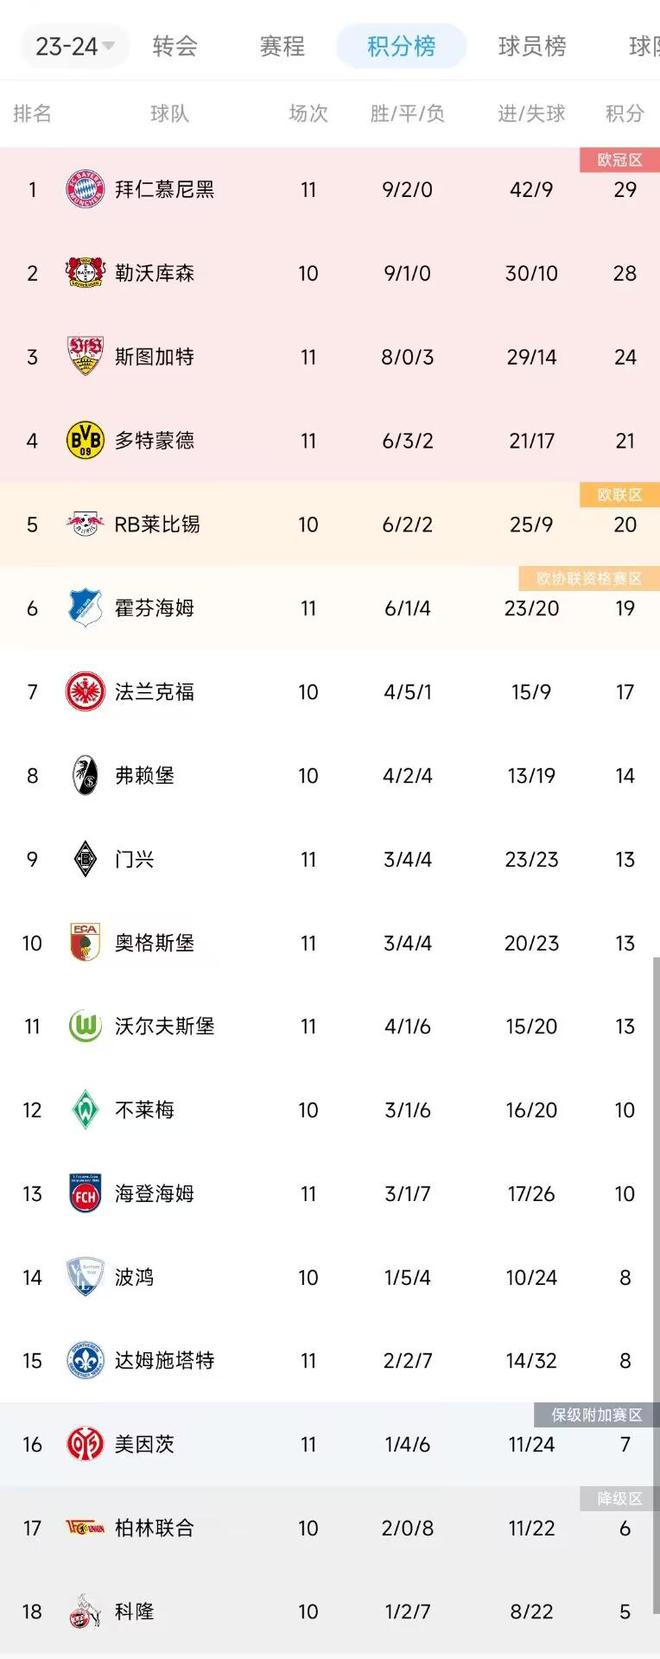Switch to the 赛程 tab

(x=282, y=46)
